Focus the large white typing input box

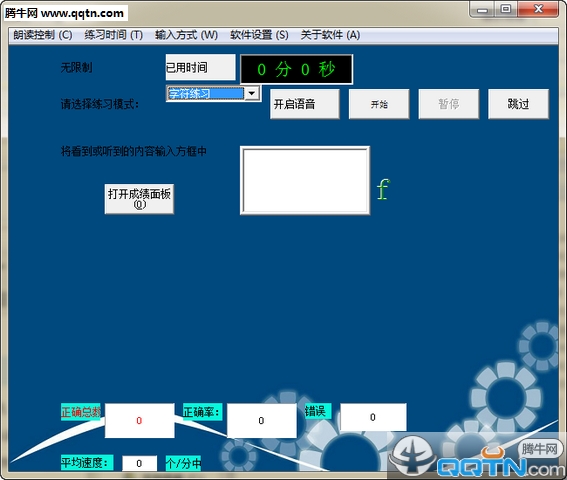[x=305, y=180]
